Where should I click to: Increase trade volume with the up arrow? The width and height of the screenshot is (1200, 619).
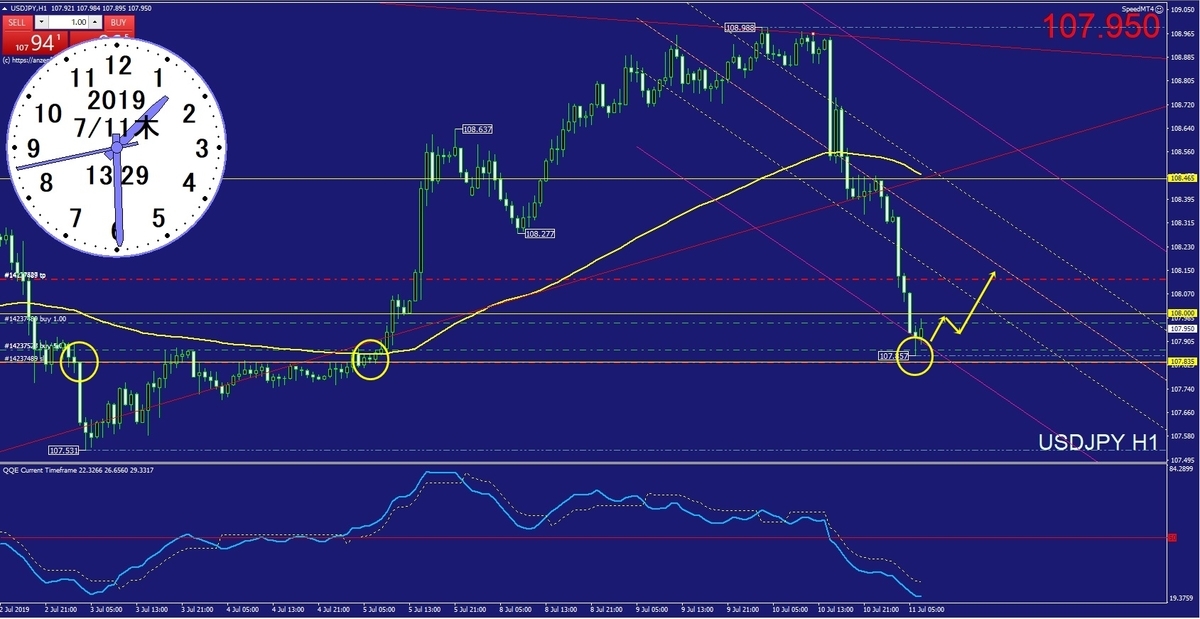click(97, 22)
